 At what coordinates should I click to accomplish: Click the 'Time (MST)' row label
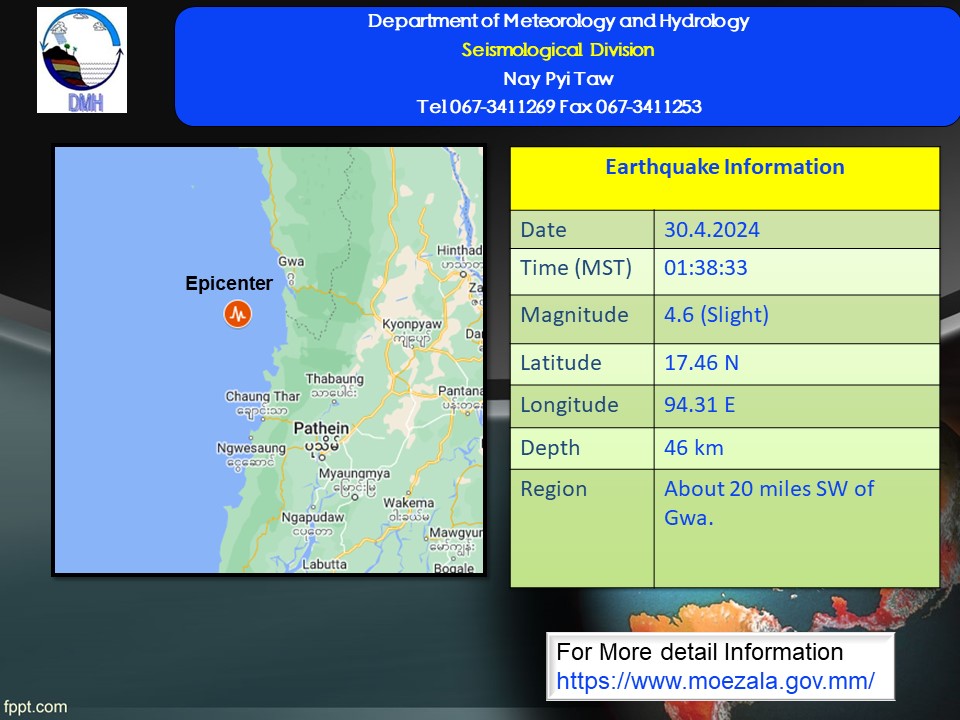[576, 268]
